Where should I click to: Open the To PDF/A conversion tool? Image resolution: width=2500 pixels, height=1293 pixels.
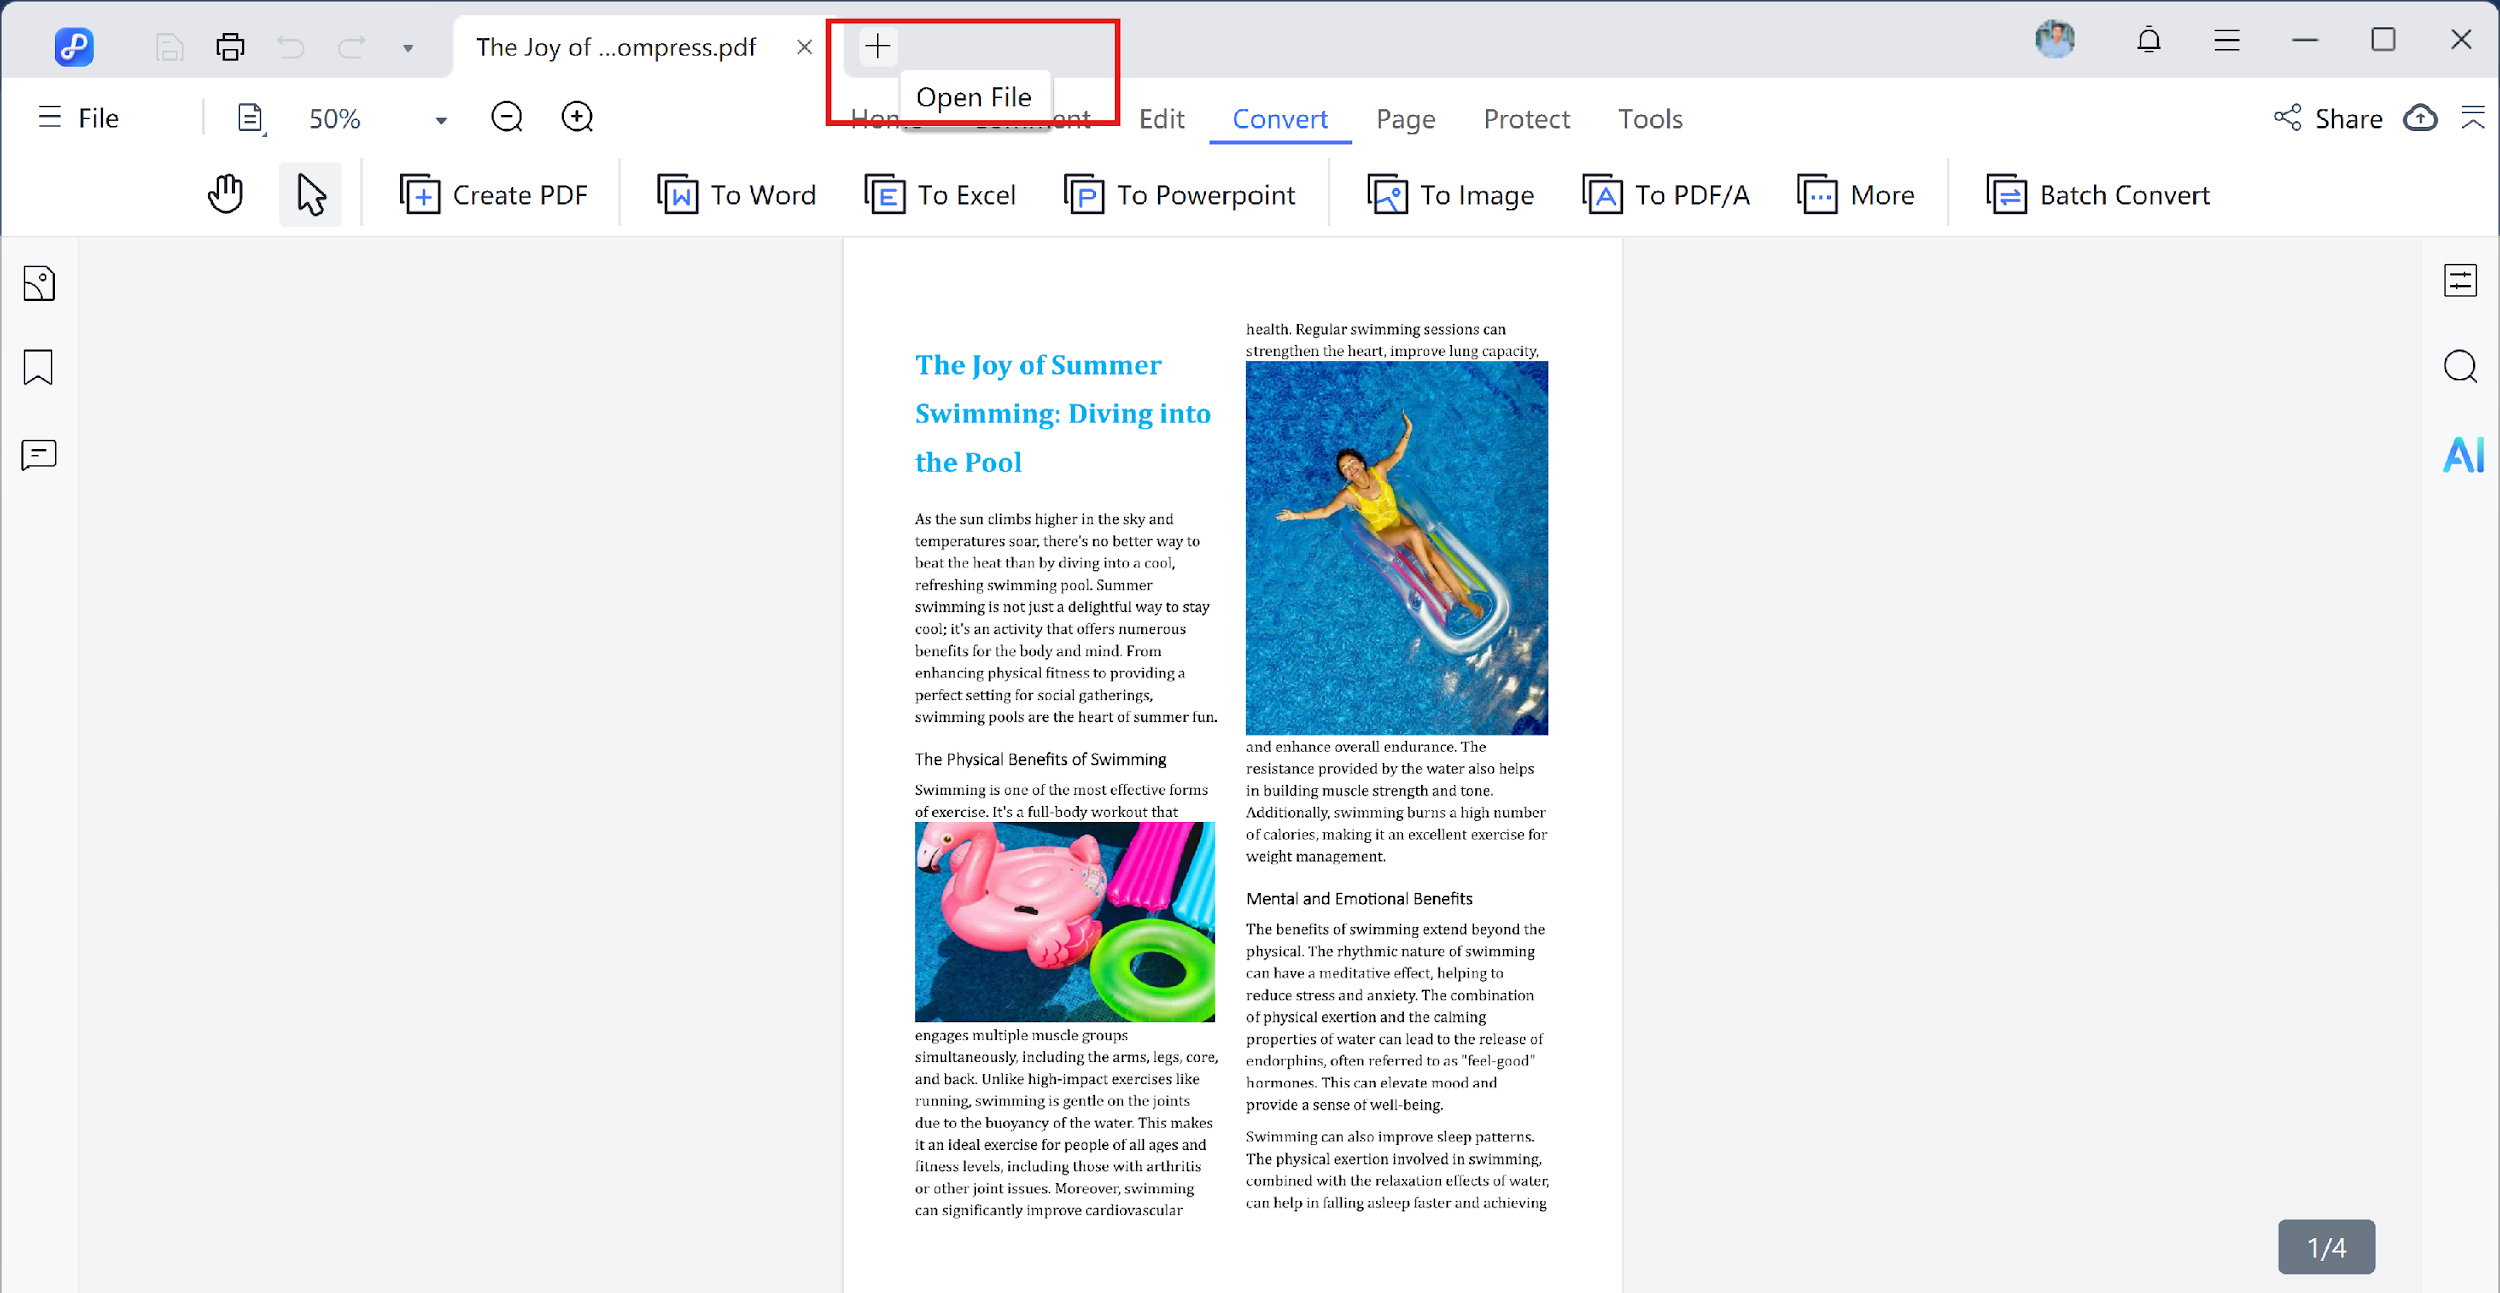coord(1665,194)
